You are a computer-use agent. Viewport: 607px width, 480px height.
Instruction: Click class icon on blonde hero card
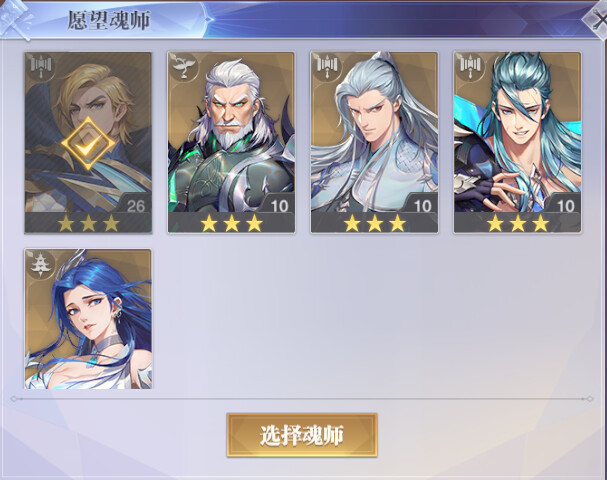click(x=40, y=66)
